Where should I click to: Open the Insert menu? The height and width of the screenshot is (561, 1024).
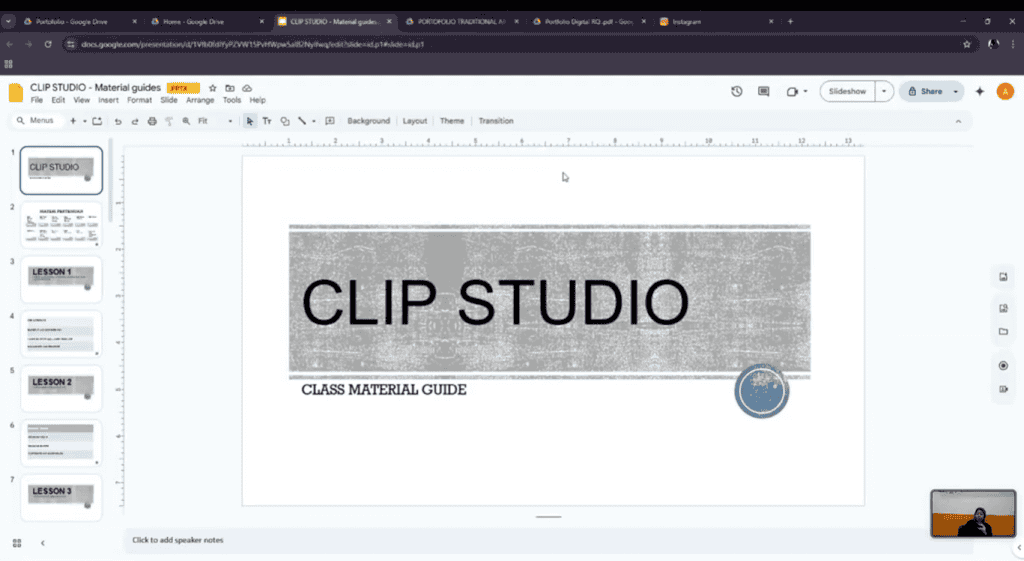click(108, 101)
